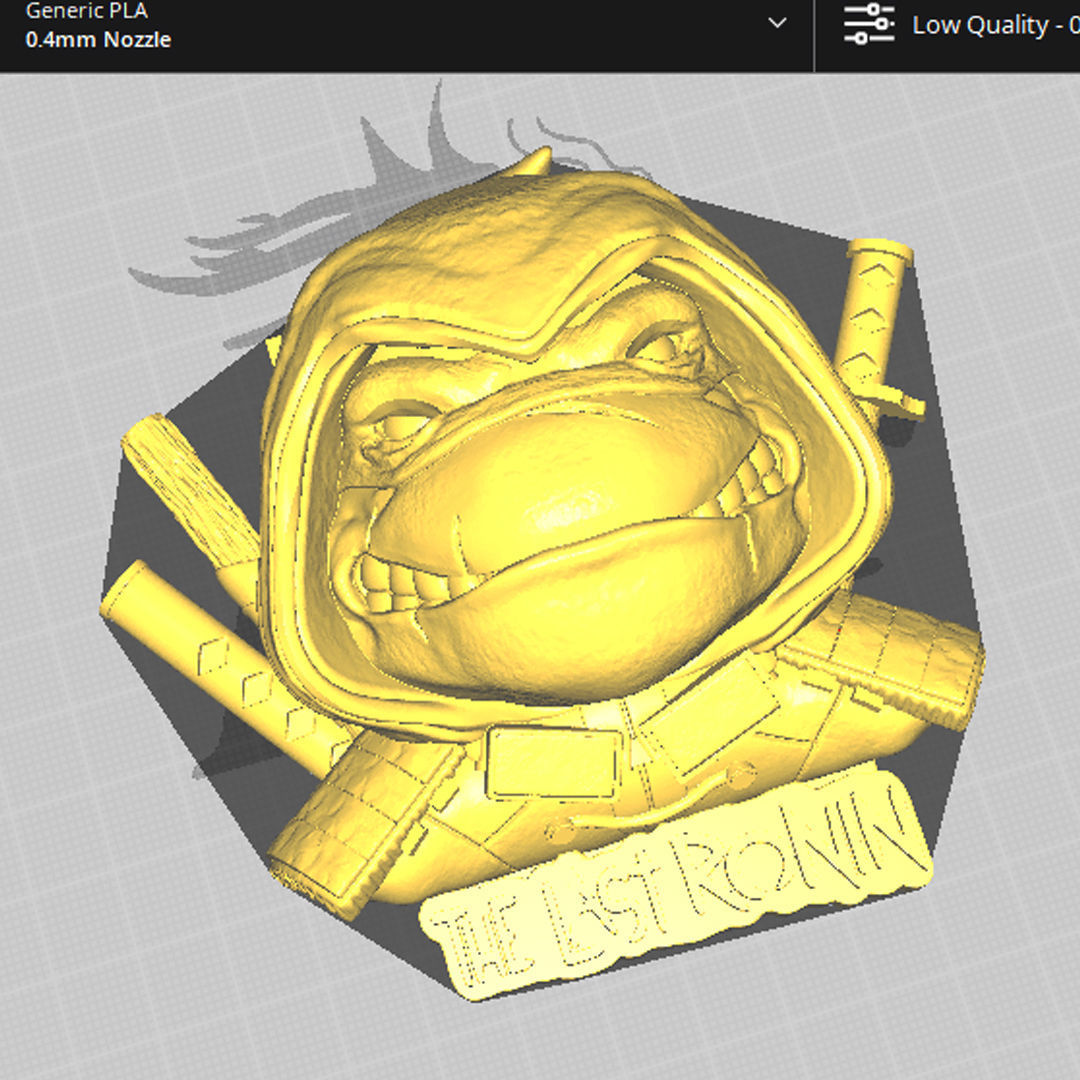Open the Low Quality profile selector

[995, 25]
